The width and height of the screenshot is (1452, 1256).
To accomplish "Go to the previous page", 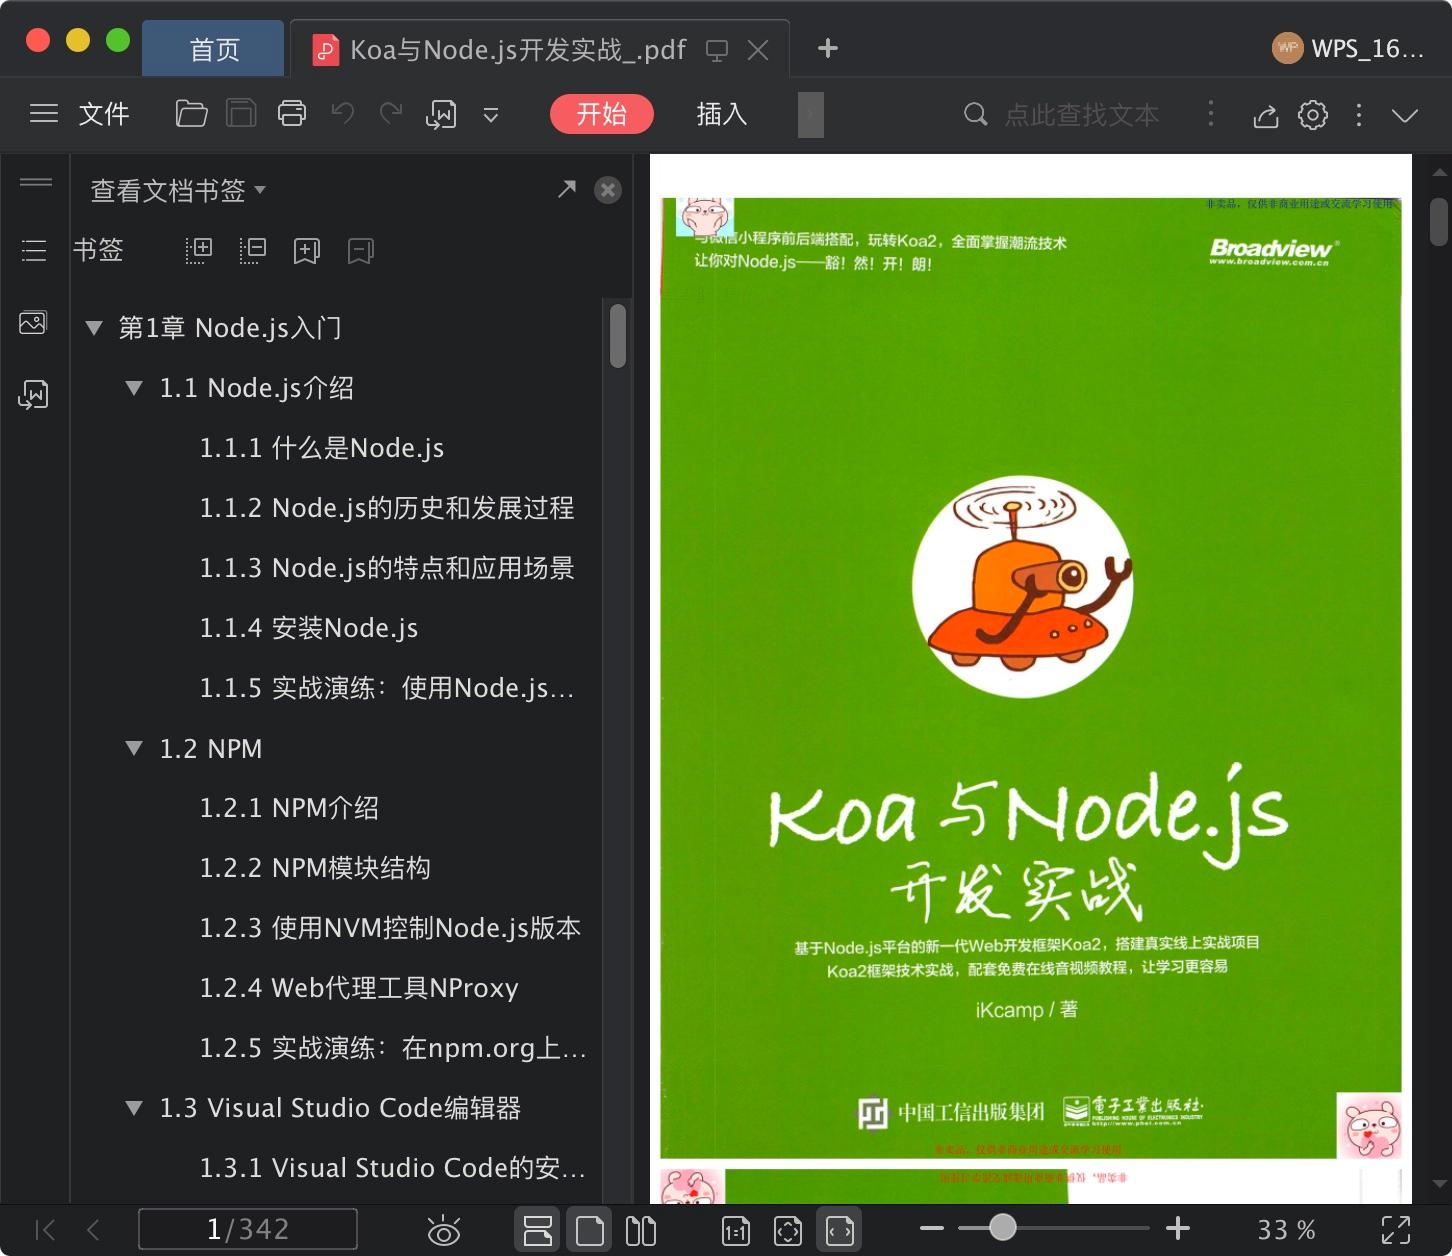I will tap(93, 1230).
